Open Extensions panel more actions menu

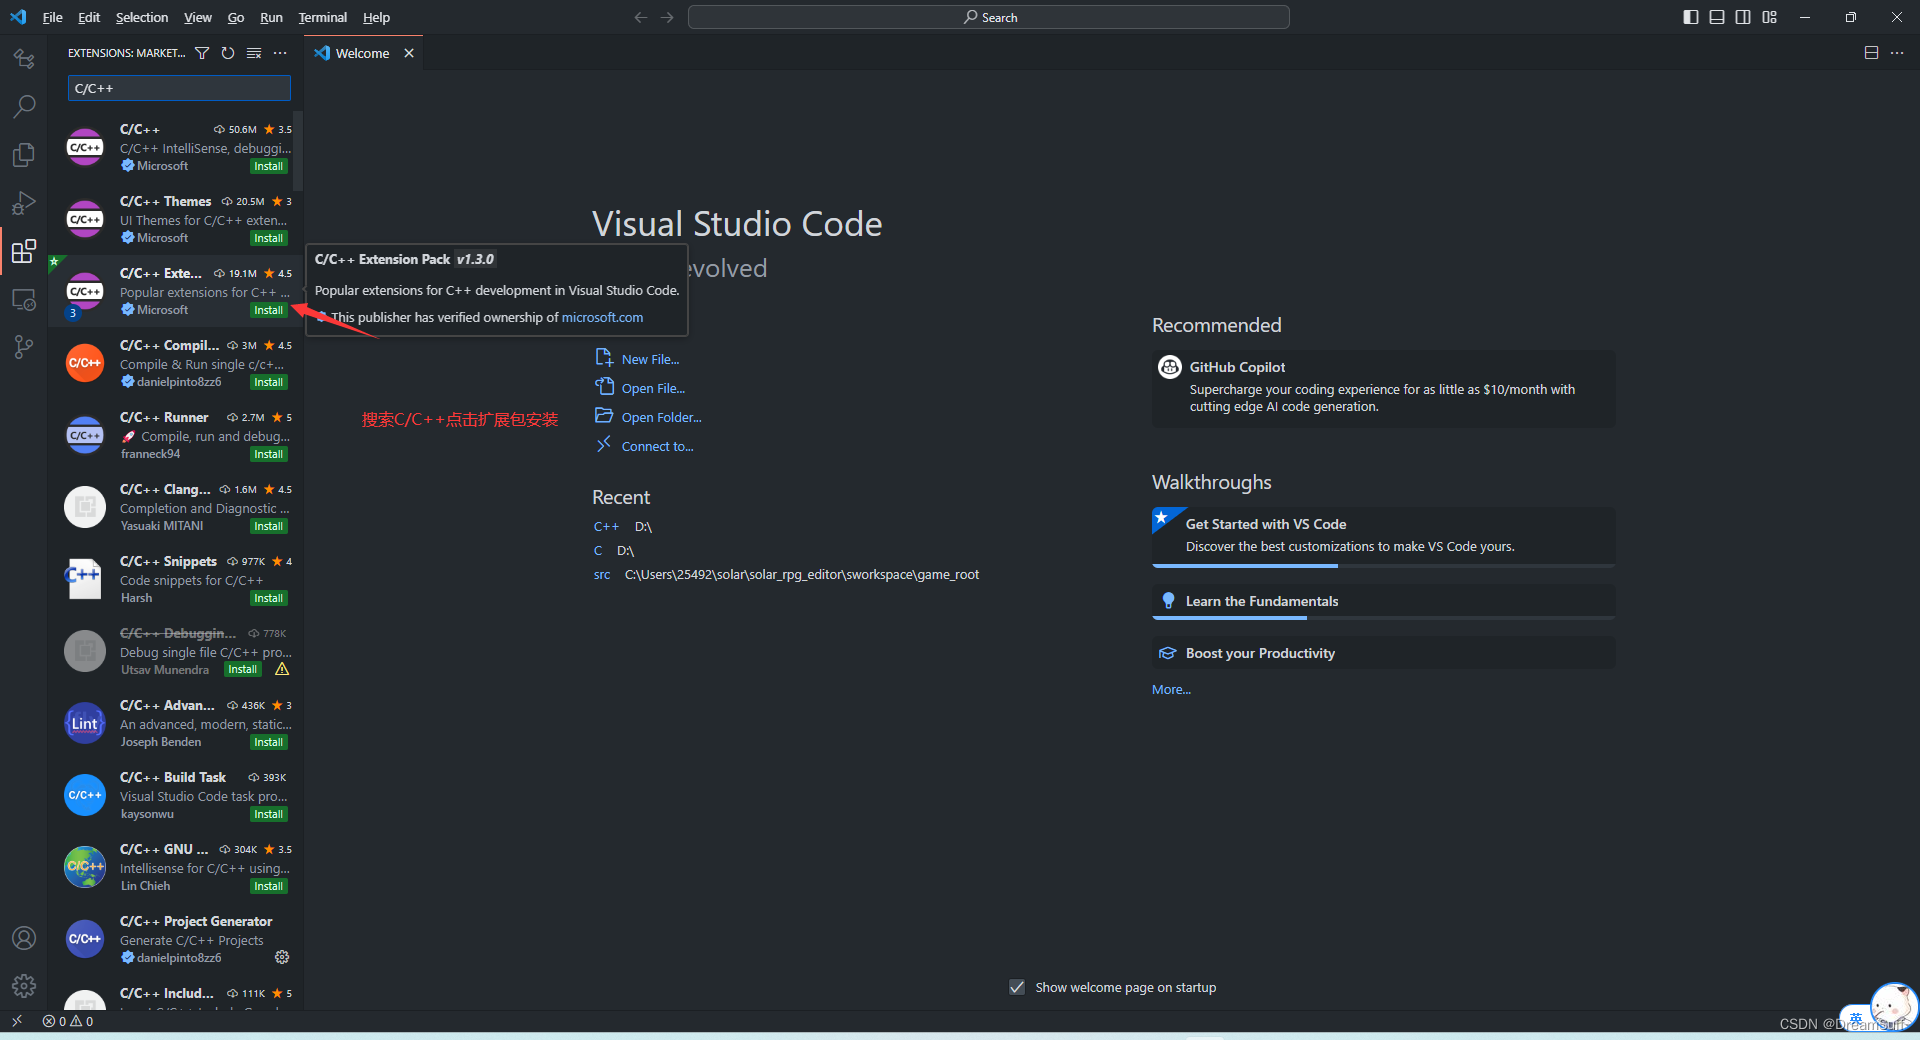pyautogui.click(x=280, y=53)
